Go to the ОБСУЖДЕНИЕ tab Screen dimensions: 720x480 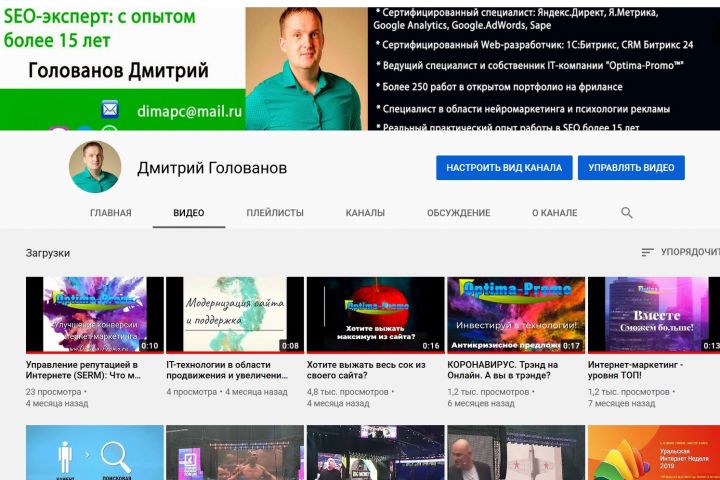pyautogui.click(x=459, y=213)
